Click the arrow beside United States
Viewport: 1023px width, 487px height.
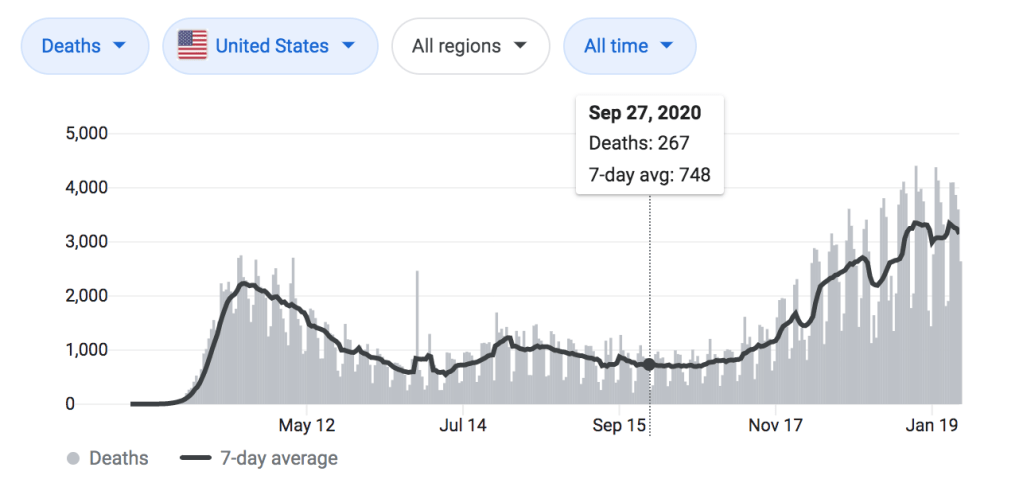(348, 46)
